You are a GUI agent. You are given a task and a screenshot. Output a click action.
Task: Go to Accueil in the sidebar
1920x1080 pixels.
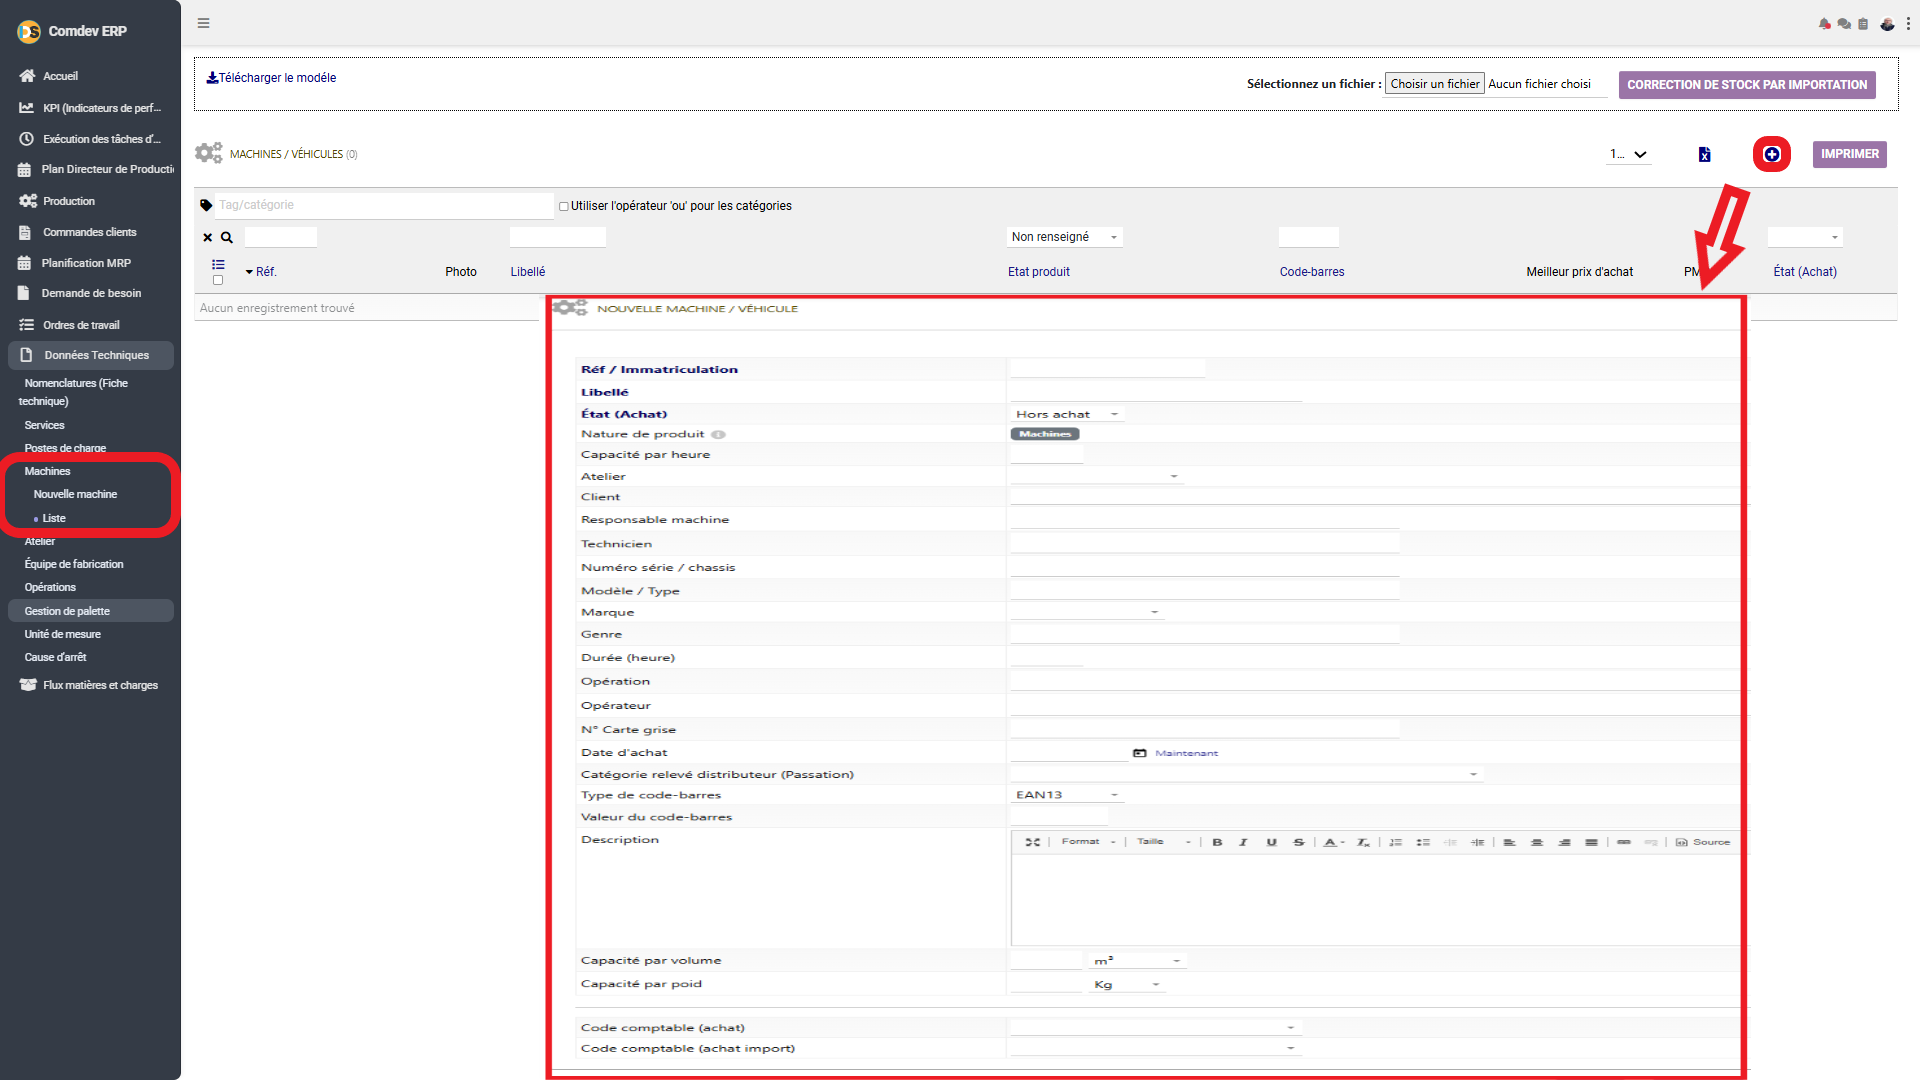point(60,76)
